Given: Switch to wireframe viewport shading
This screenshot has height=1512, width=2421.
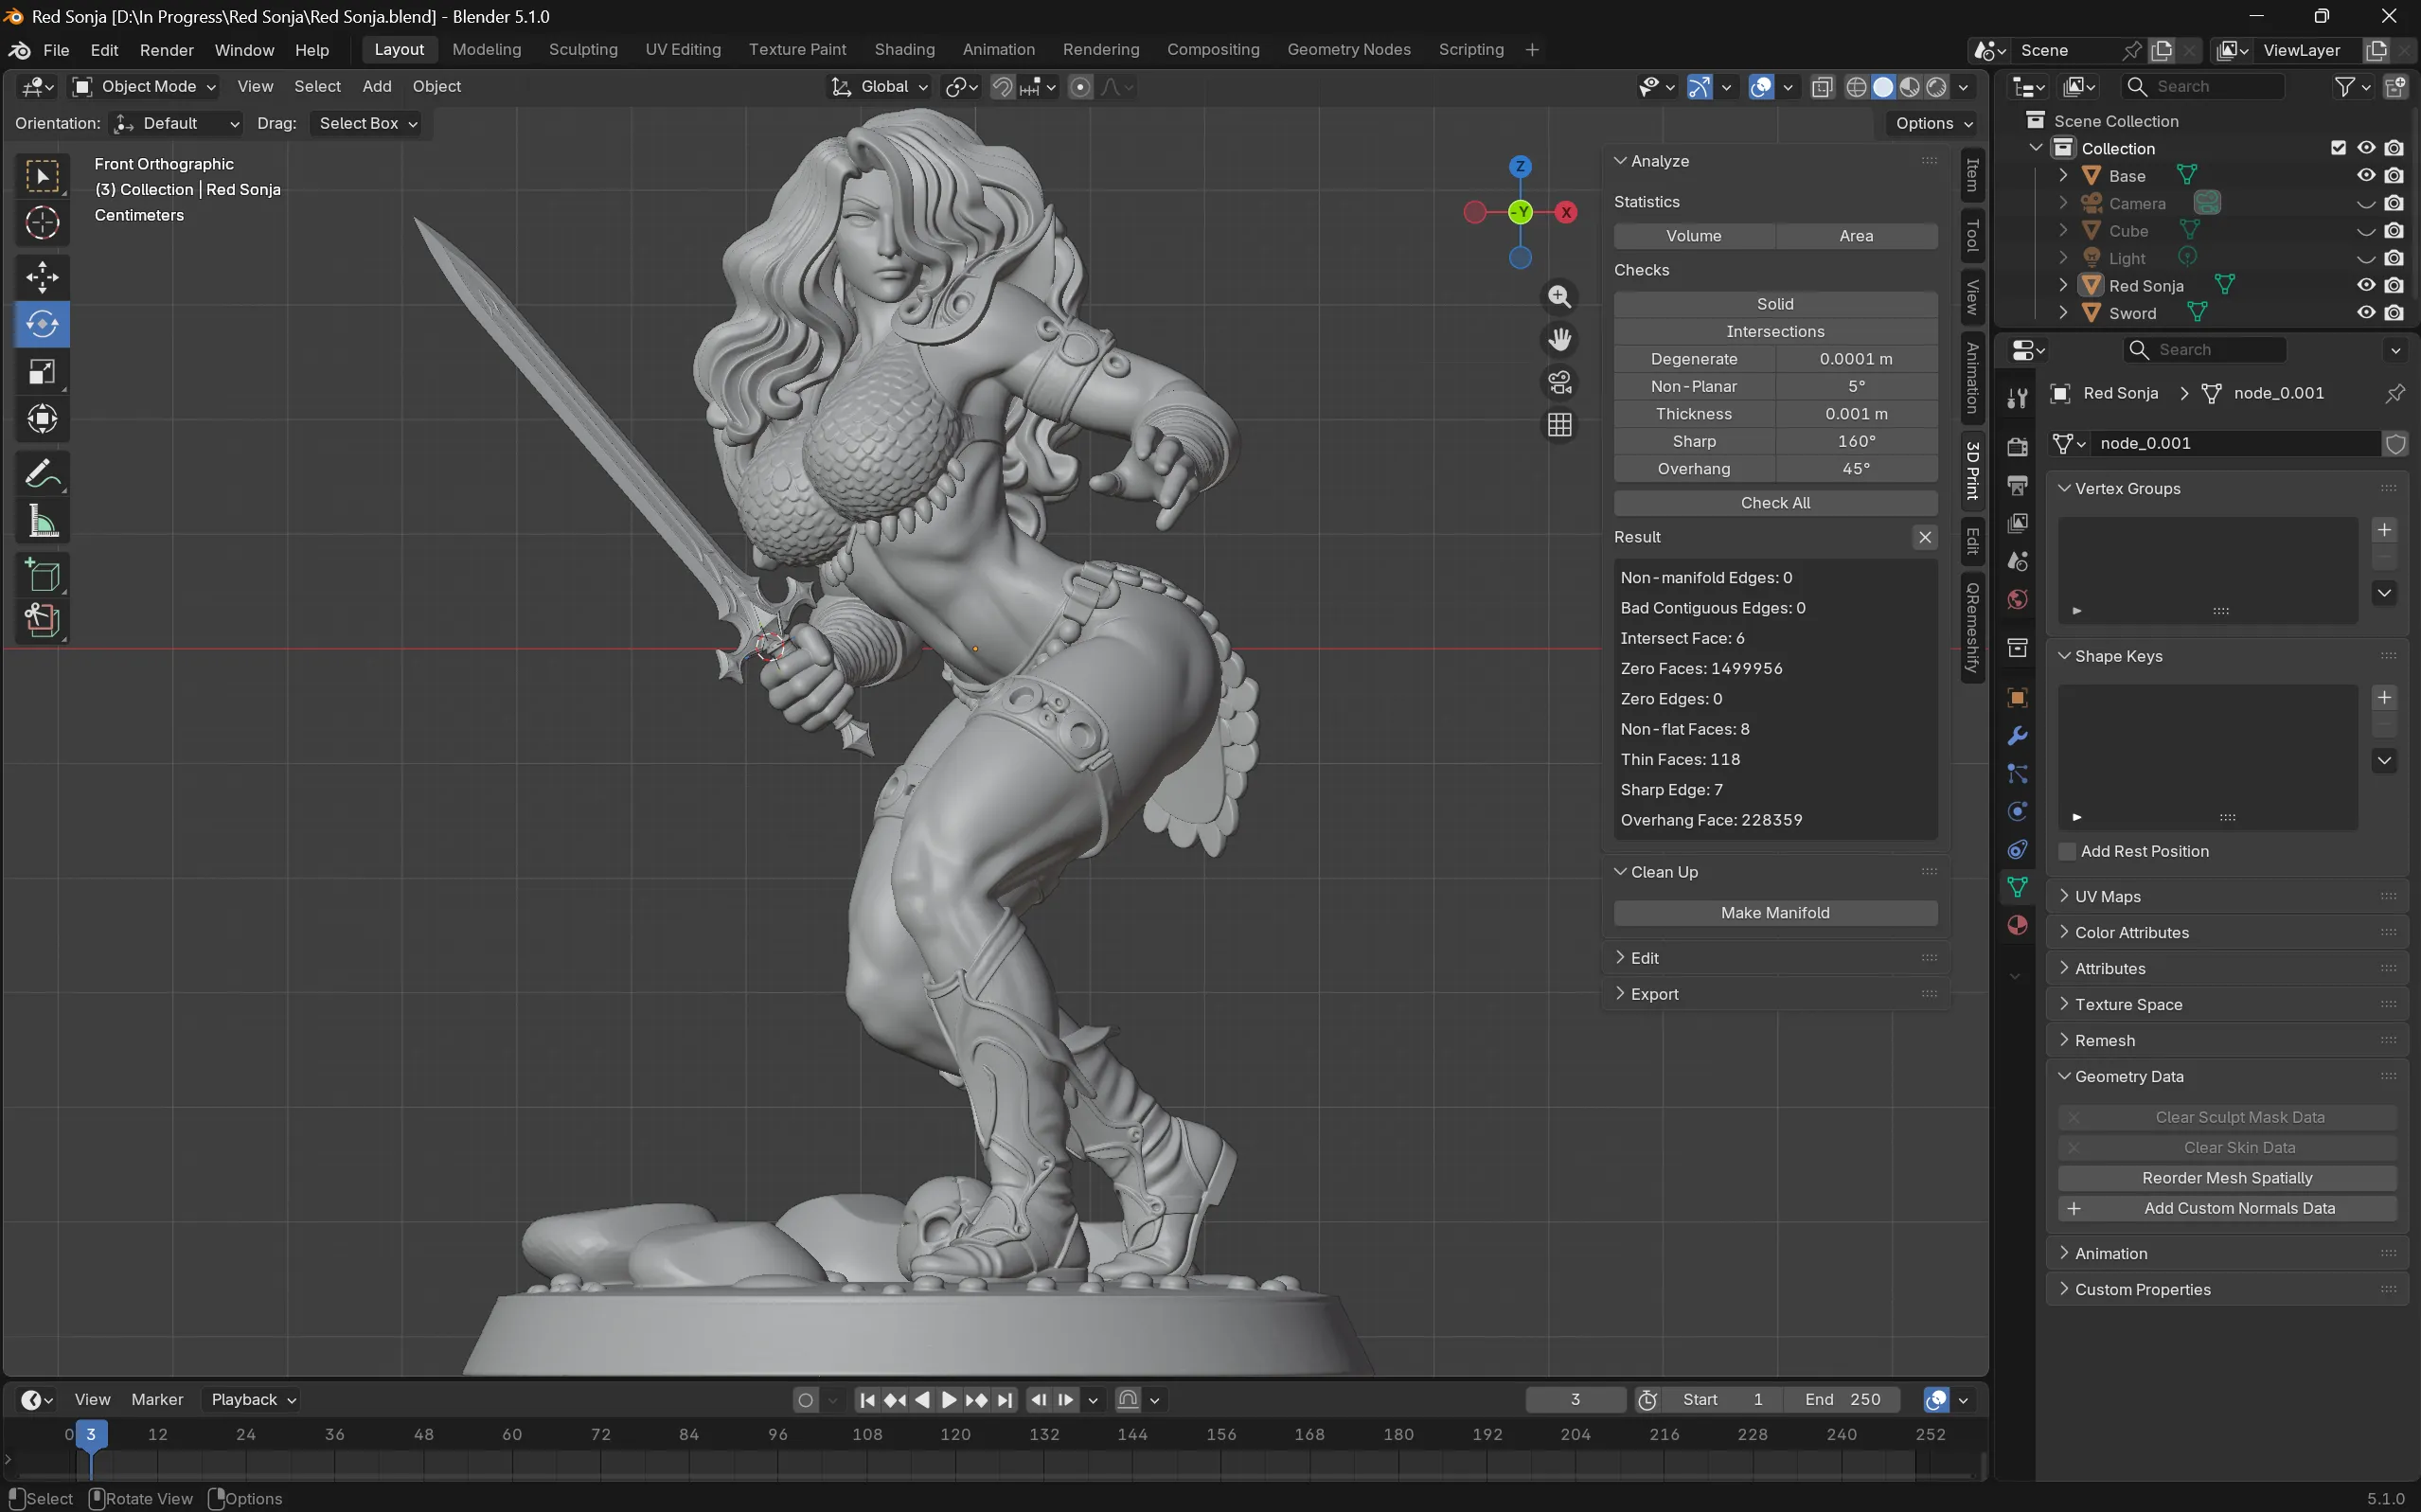Looking at the screenshot, I should (x=1856, y=87).
